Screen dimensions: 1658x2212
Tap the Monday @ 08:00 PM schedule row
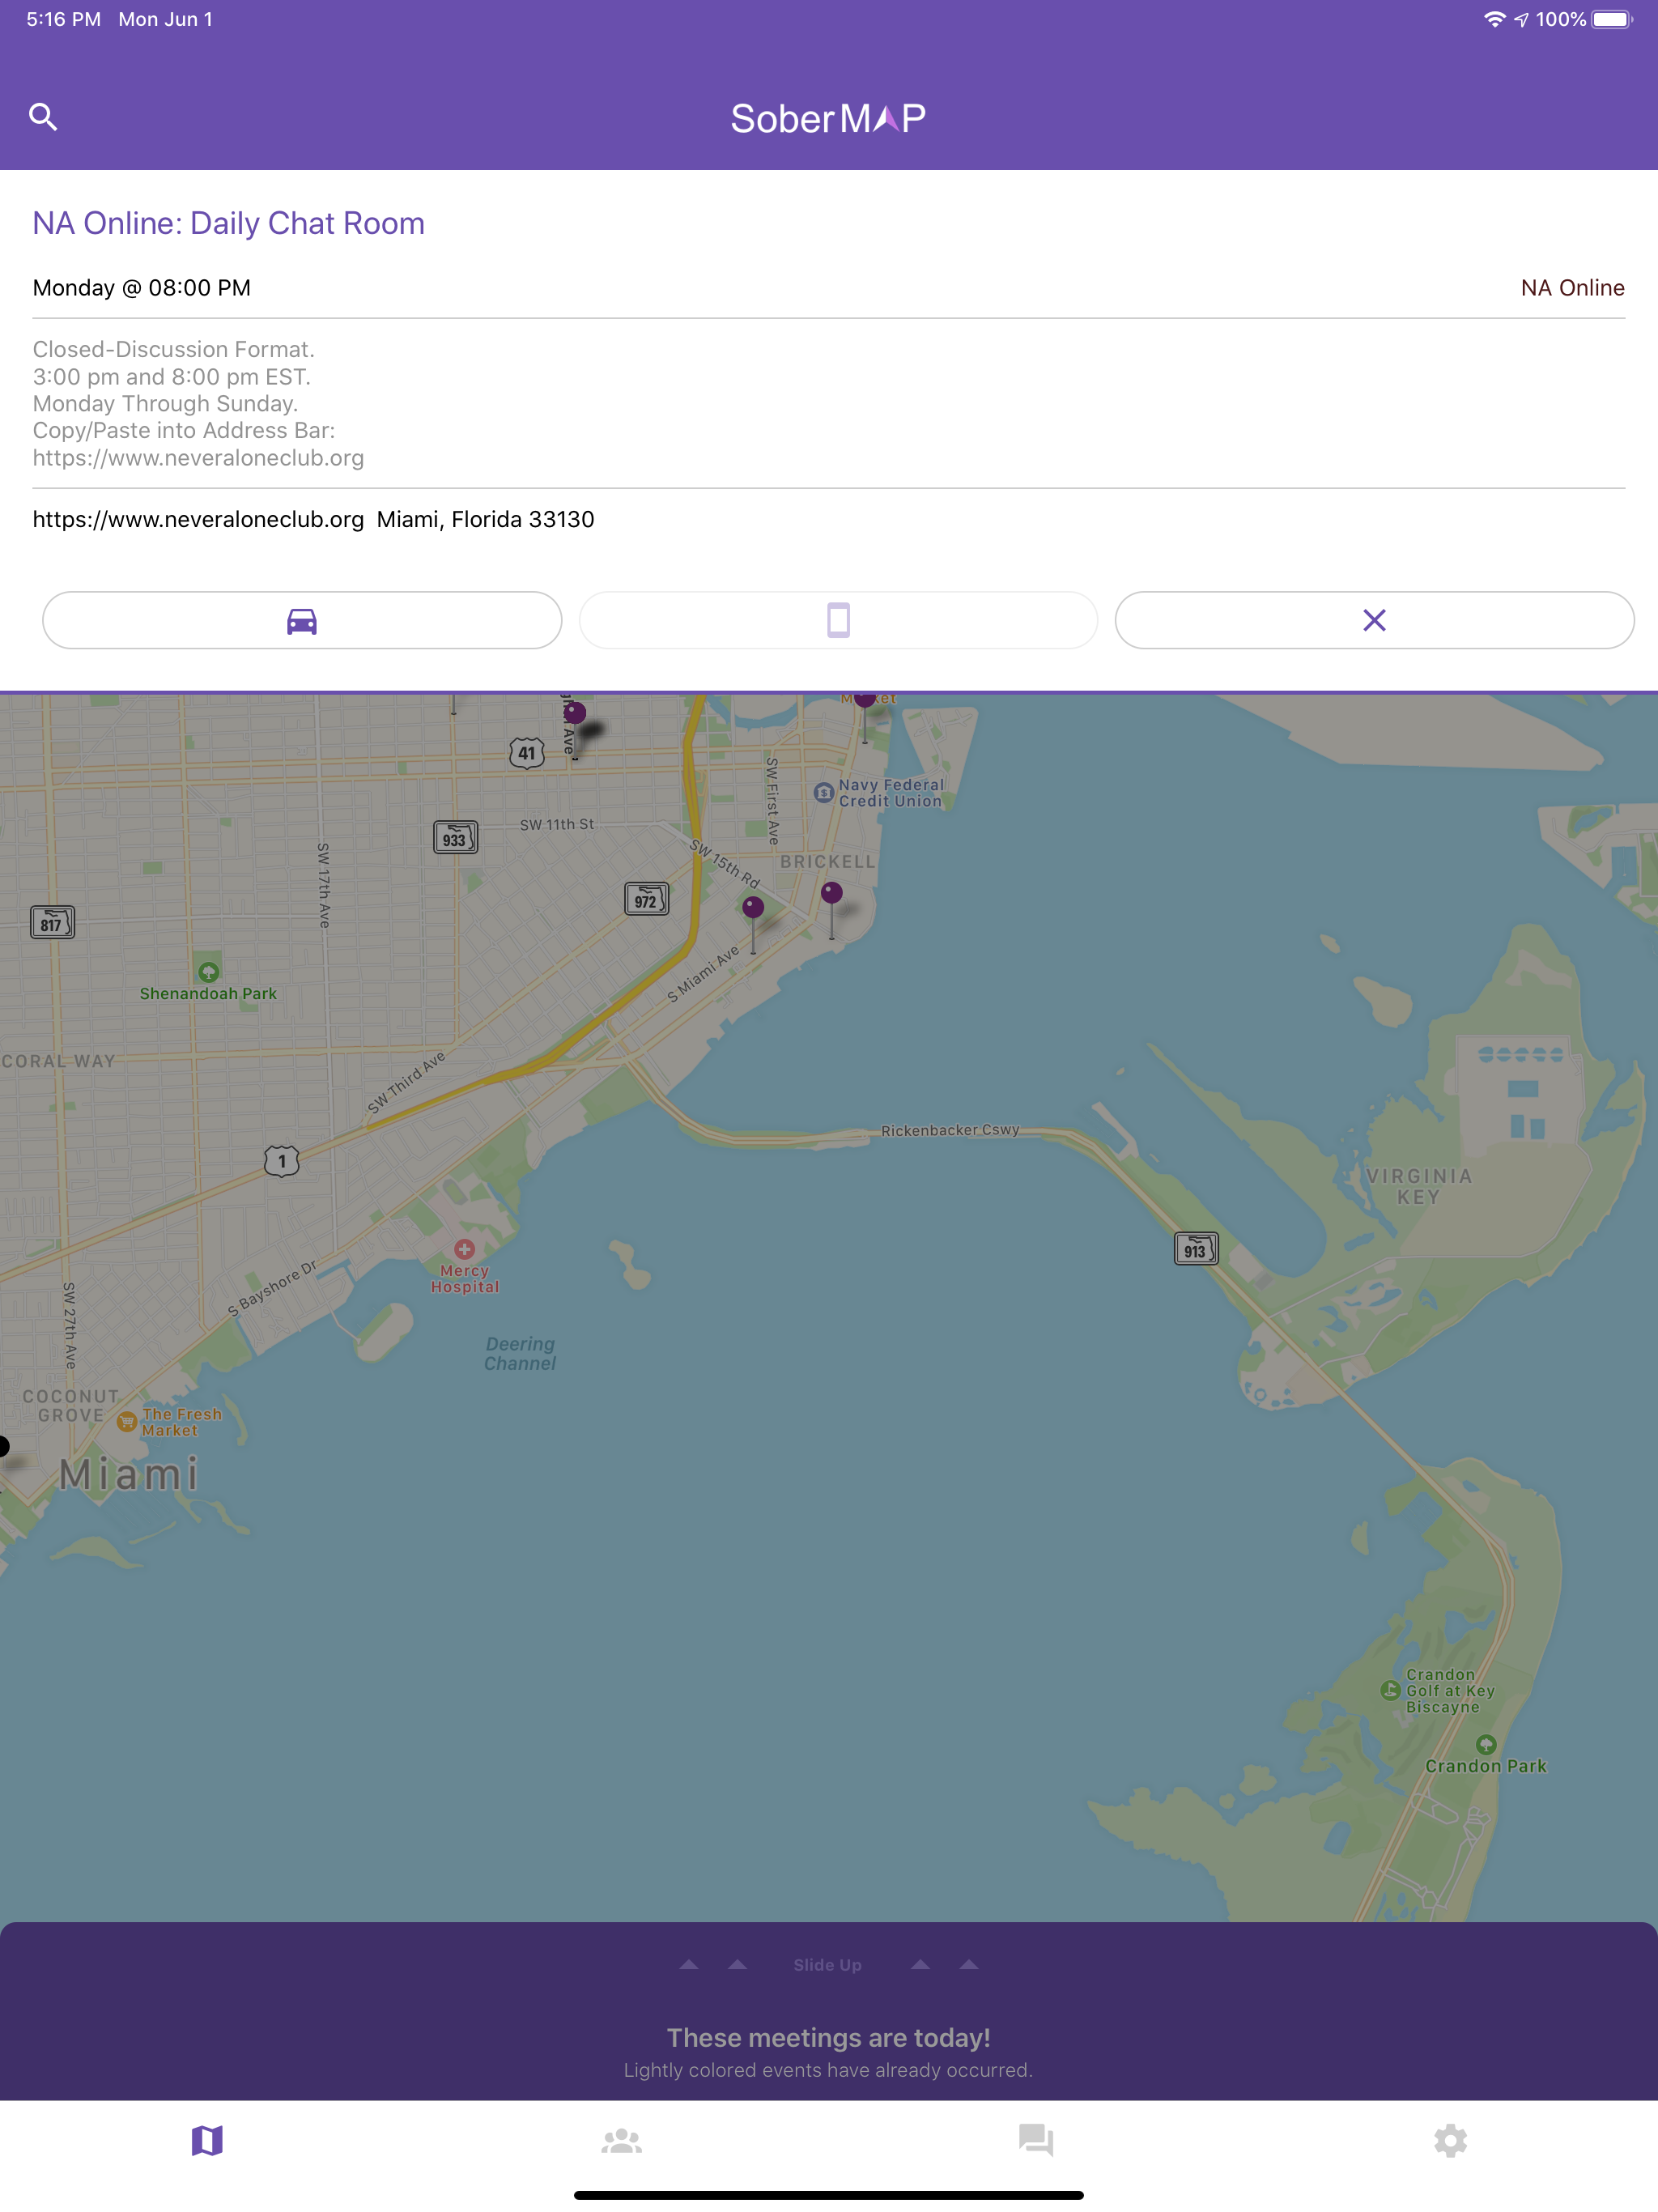[141, 288]
